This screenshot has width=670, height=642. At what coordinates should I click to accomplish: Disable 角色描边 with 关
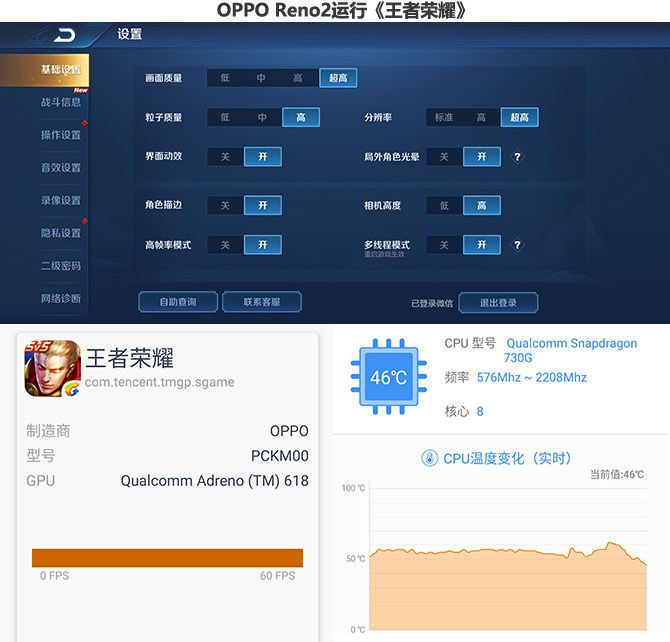[225, 206]
